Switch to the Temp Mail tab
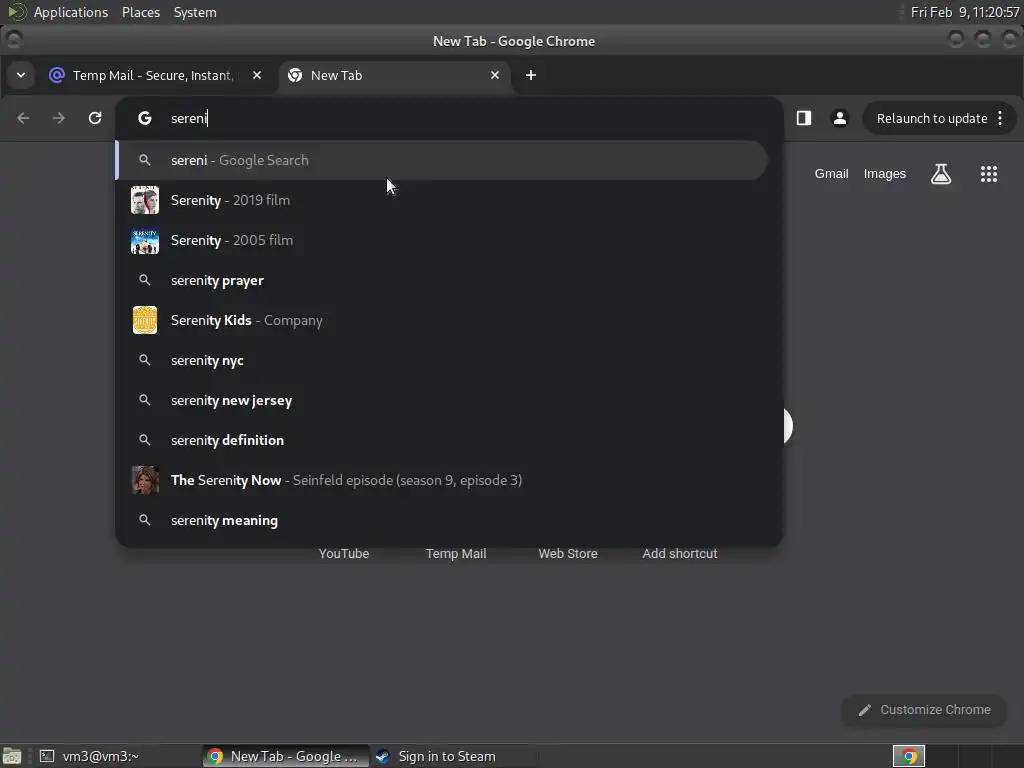The height and width of the screenshot is (768, 1024). [155, 75]
